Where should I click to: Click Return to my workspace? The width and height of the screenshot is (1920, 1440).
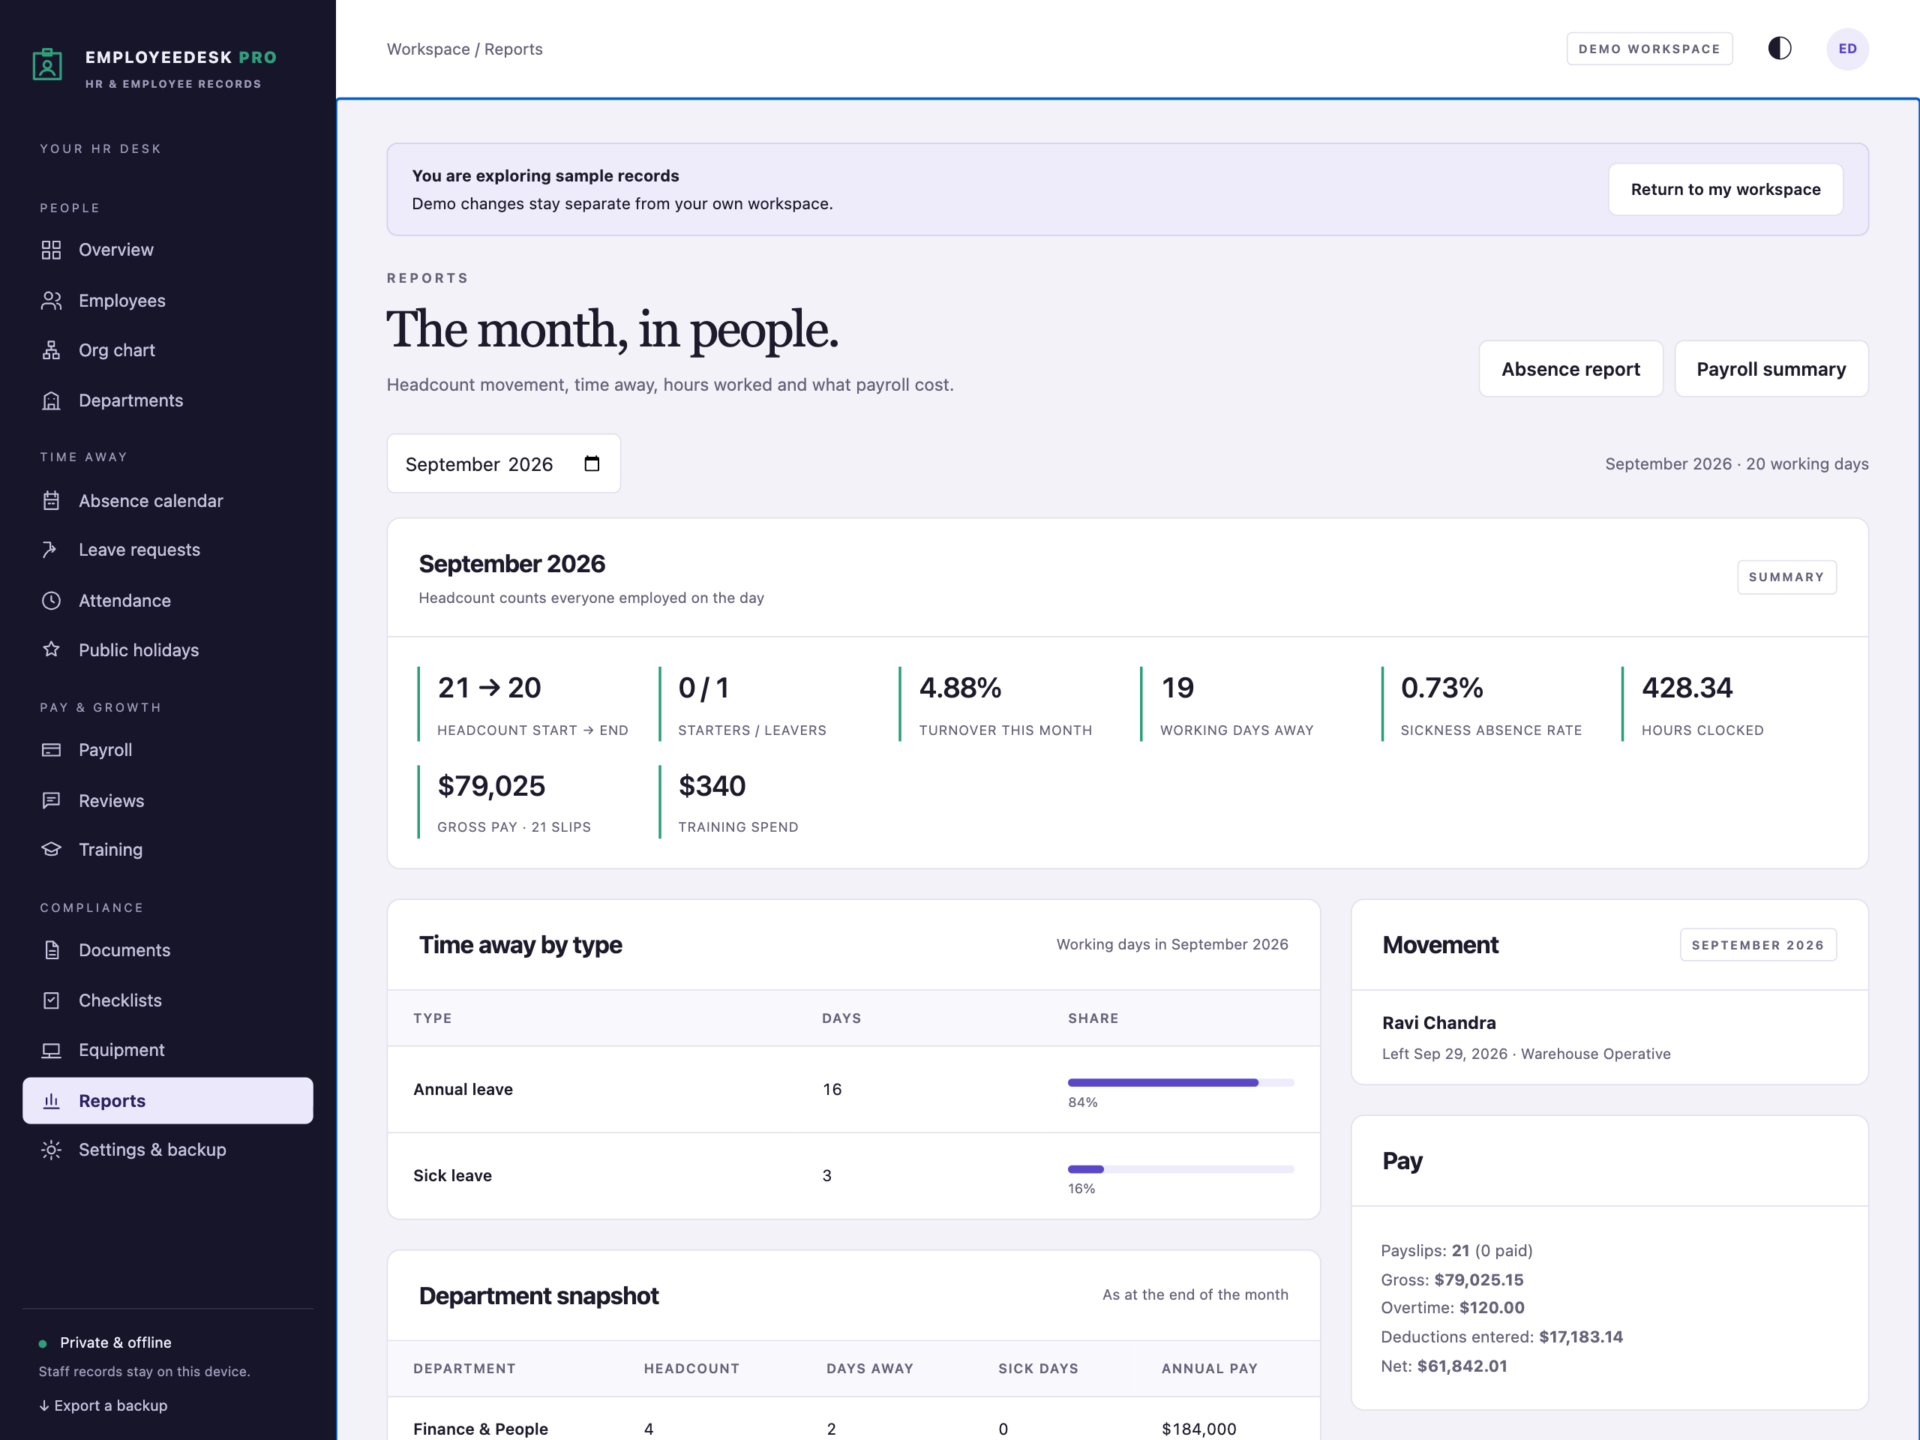pos(1725,189)
